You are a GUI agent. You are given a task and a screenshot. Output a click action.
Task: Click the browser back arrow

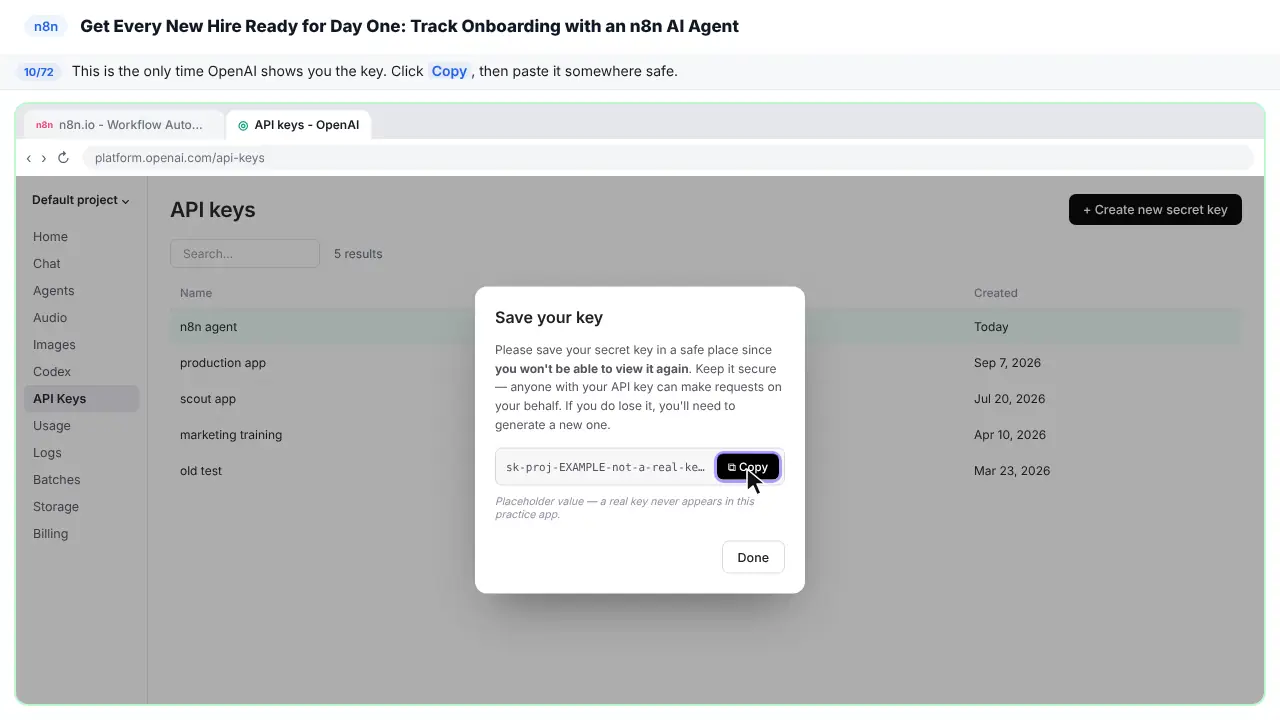coord(29,158)
